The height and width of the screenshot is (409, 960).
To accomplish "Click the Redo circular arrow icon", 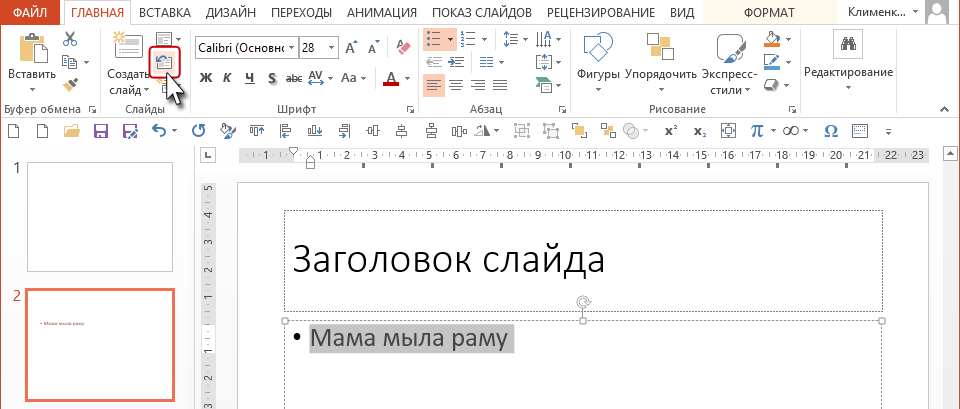I will tap(198, 131).
